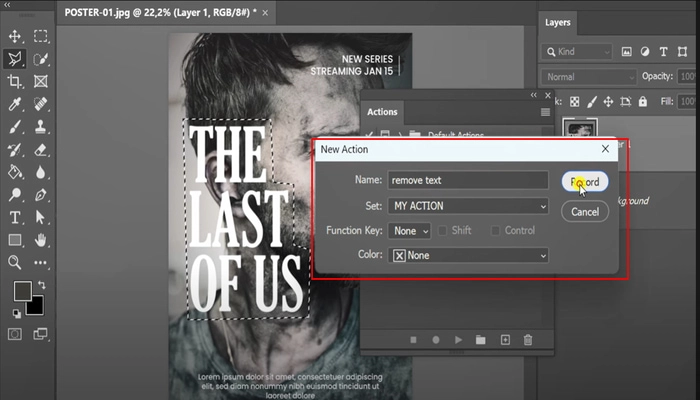700x400 pixels.
Task: Open the Set dropdown showing MY ACTION
Action: (x=468, y=206)
